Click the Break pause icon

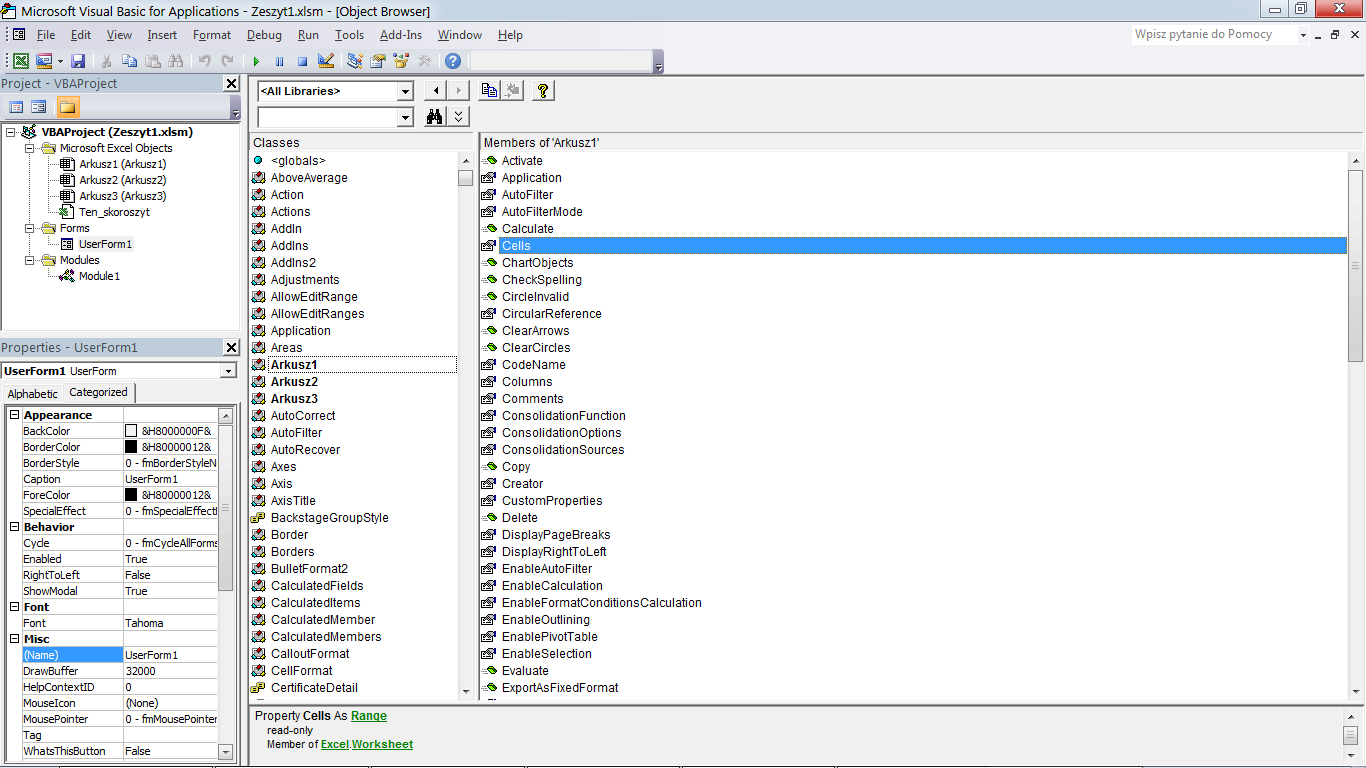click(279, 61)
